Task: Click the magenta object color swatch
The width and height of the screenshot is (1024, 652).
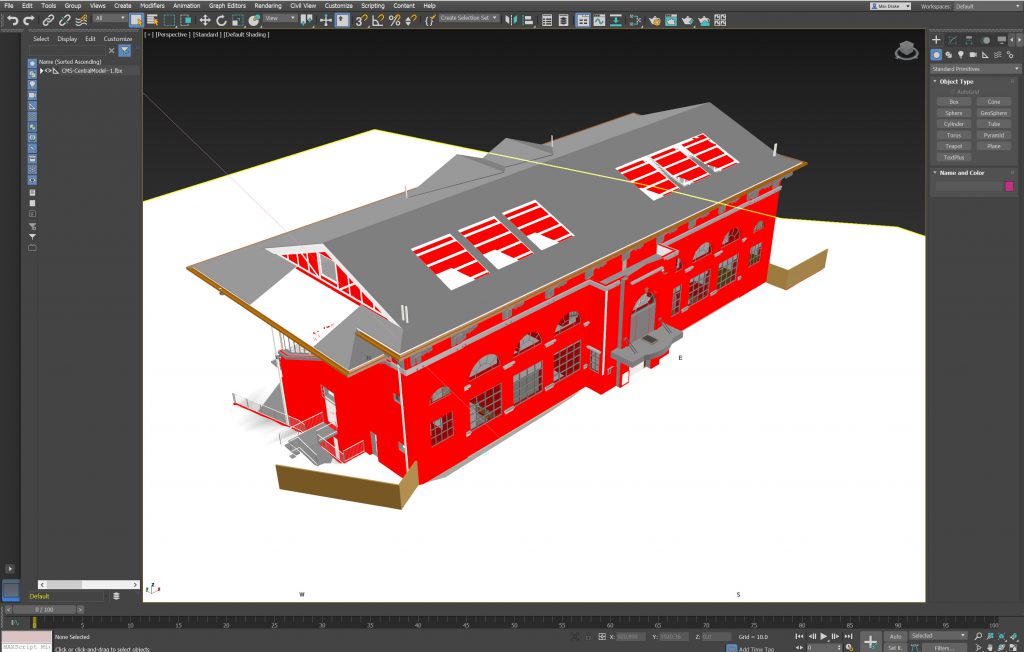Action: pos(1009,186)
